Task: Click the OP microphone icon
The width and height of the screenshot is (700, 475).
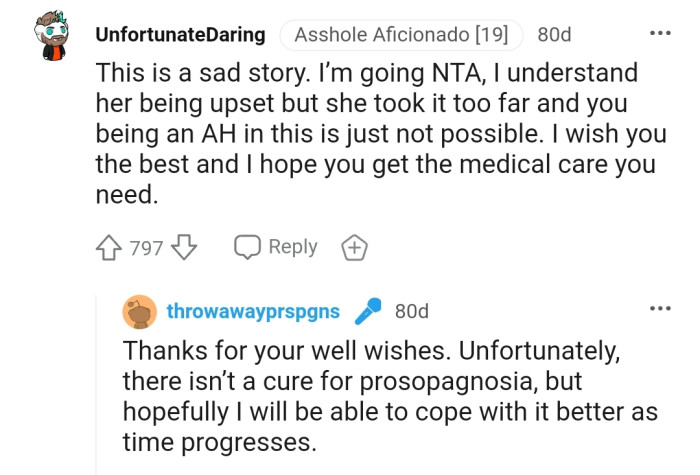Action: tap(369, 312)
